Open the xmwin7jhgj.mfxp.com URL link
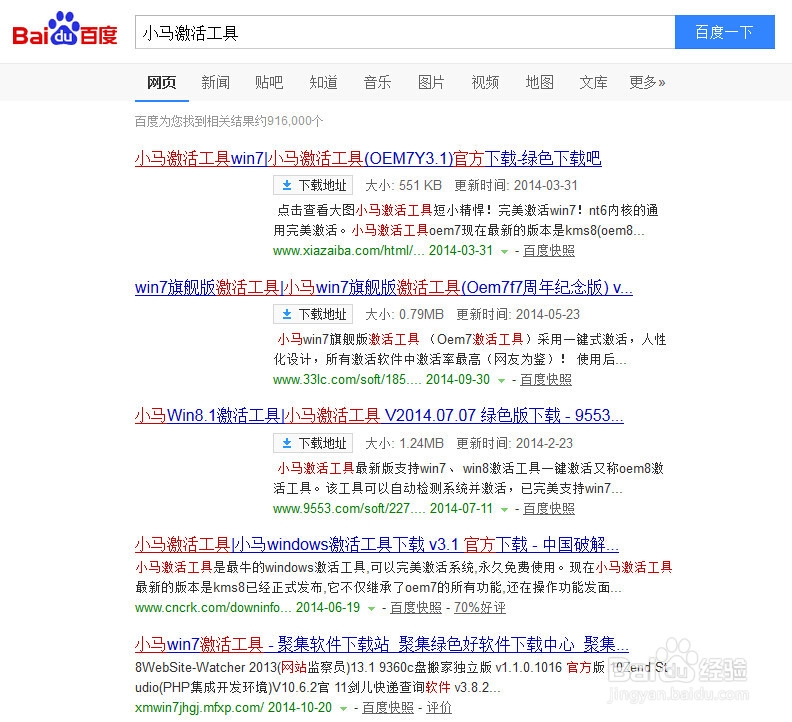The image size is (792, 722). (x=199, y=707)
